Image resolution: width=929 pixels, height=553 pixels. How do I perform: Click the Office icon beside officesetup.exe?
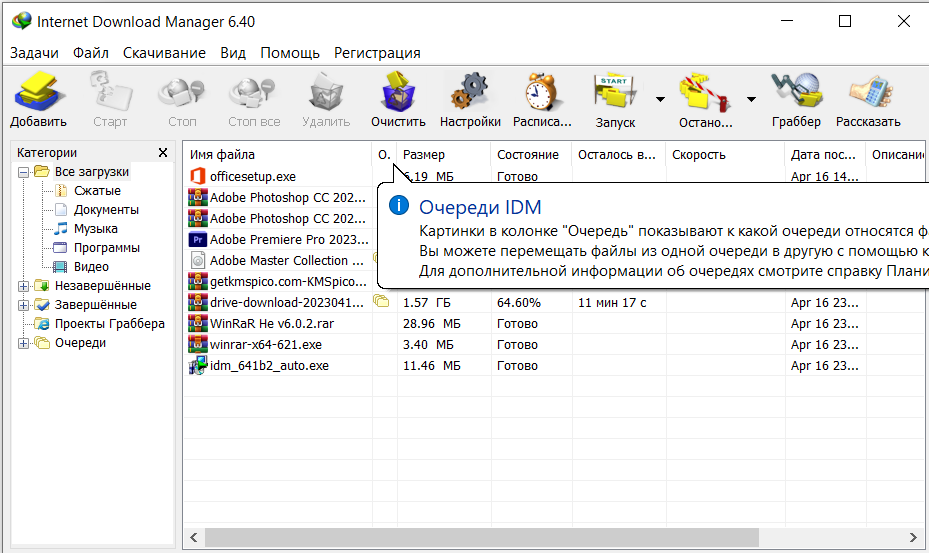click(x=197, y=176)
